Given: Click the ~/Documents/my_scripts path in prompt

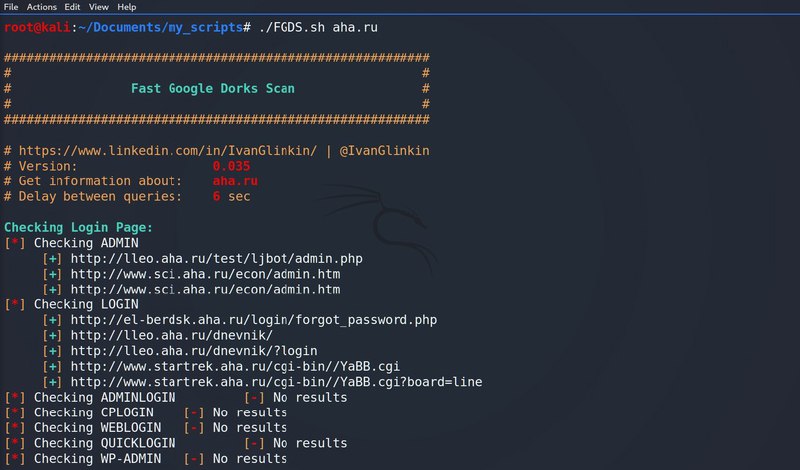Looking at the screenshot, I should coord(160,27).
